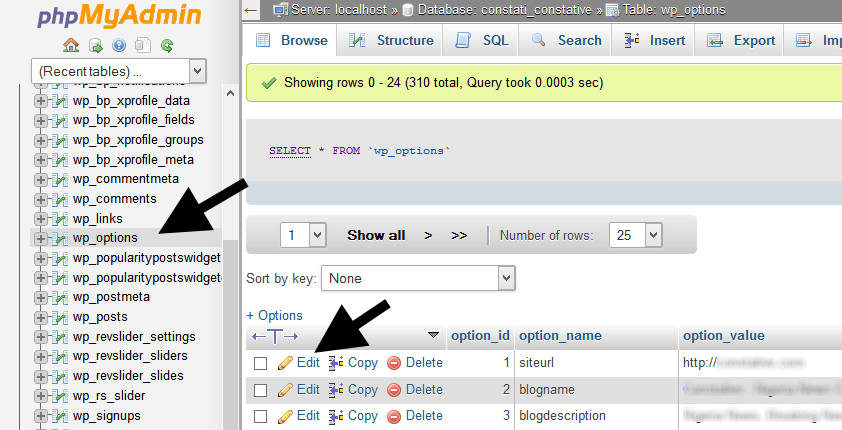Expand the wp_bp_xprofile_data tree node

pos(40,101)
